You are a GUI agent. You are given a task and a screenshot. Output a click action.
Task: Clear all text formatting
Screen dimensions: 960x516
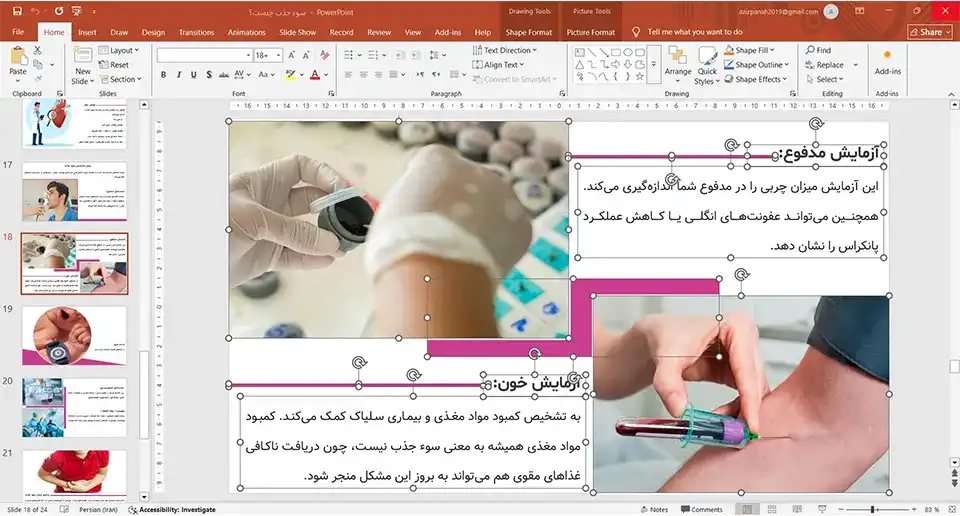point(324,55)
